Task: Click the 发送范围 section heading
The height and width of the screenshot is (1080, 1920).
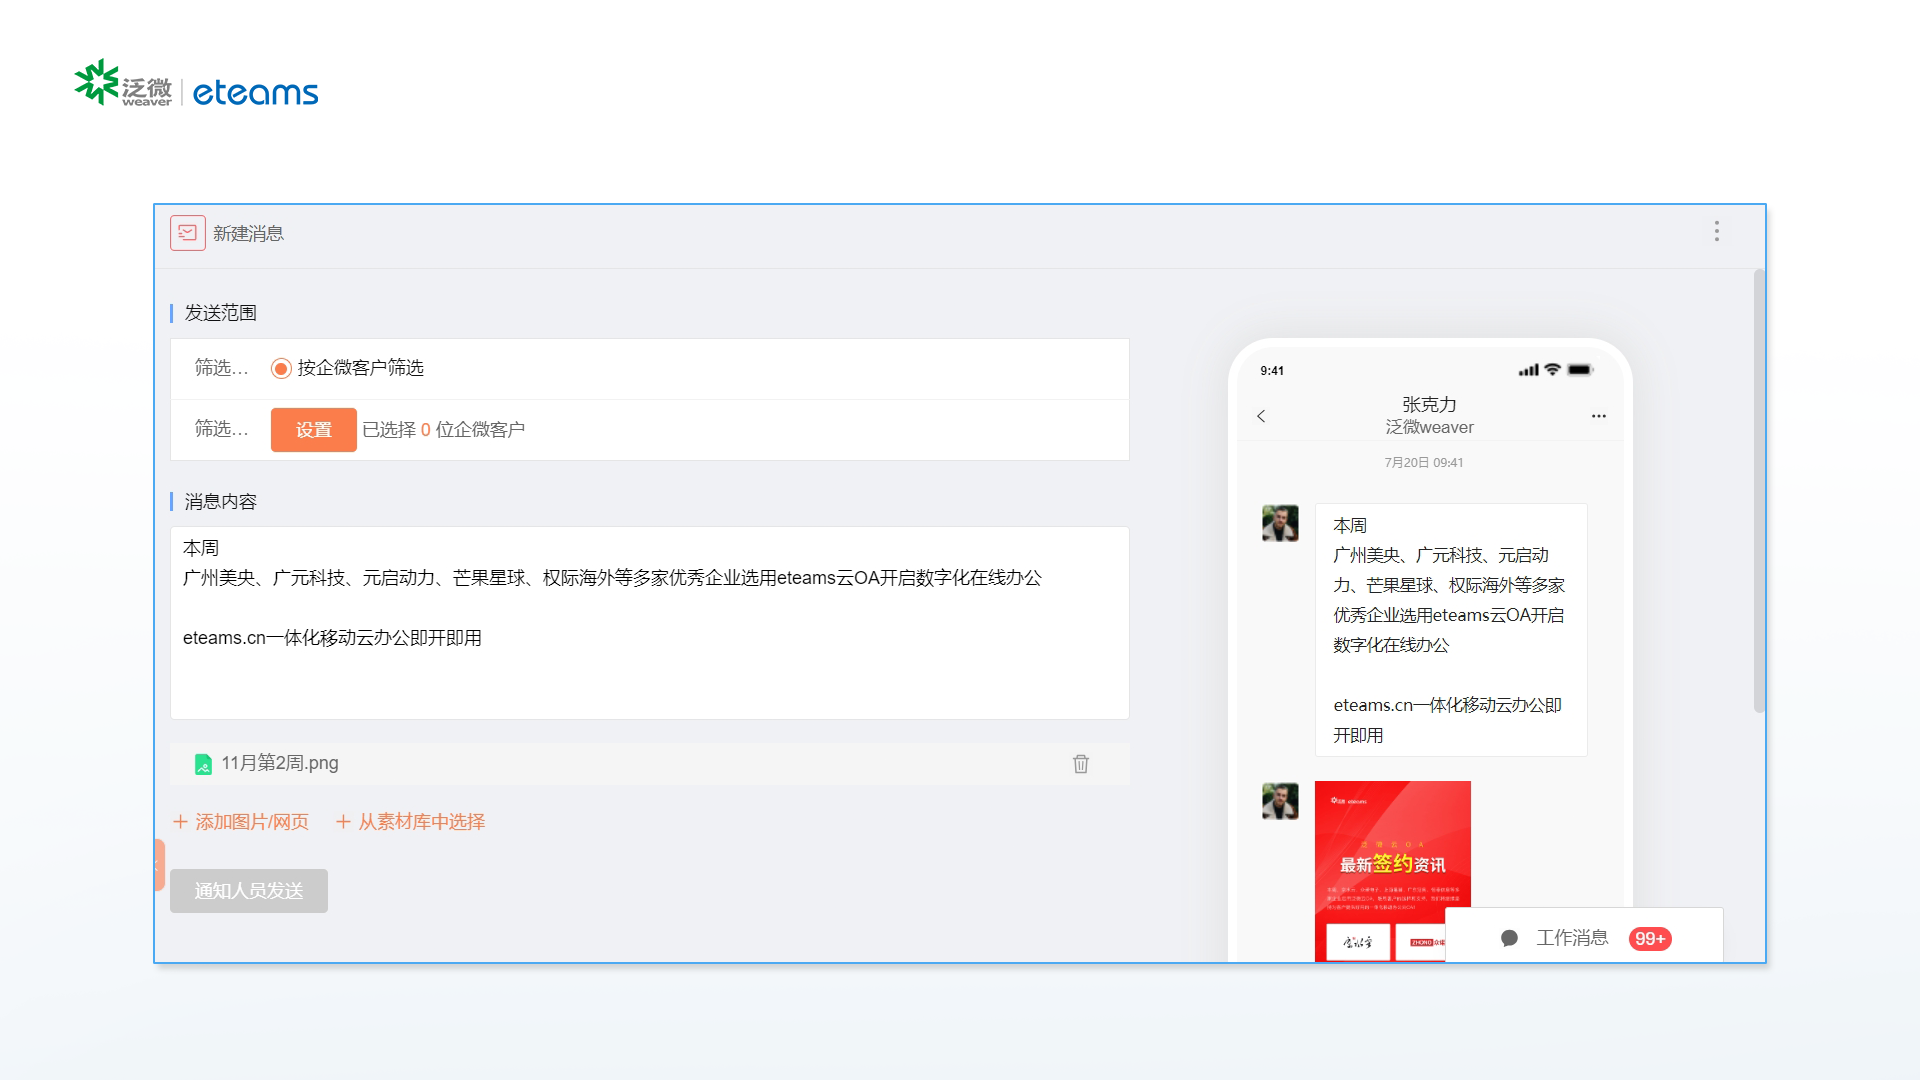Action: coord(221,313)
